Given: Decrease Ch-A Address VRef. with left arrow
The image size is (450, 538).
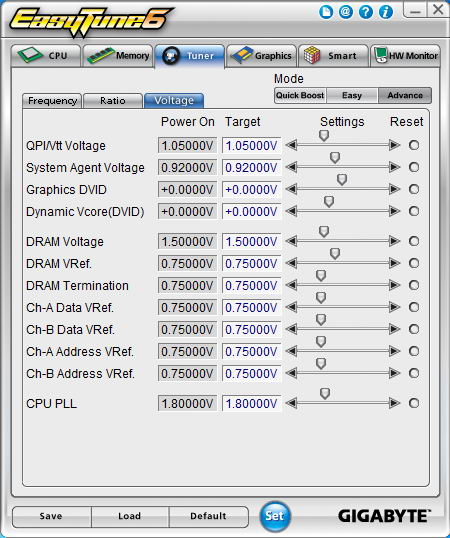Looking at the screenshot, I should pos(292,351).
